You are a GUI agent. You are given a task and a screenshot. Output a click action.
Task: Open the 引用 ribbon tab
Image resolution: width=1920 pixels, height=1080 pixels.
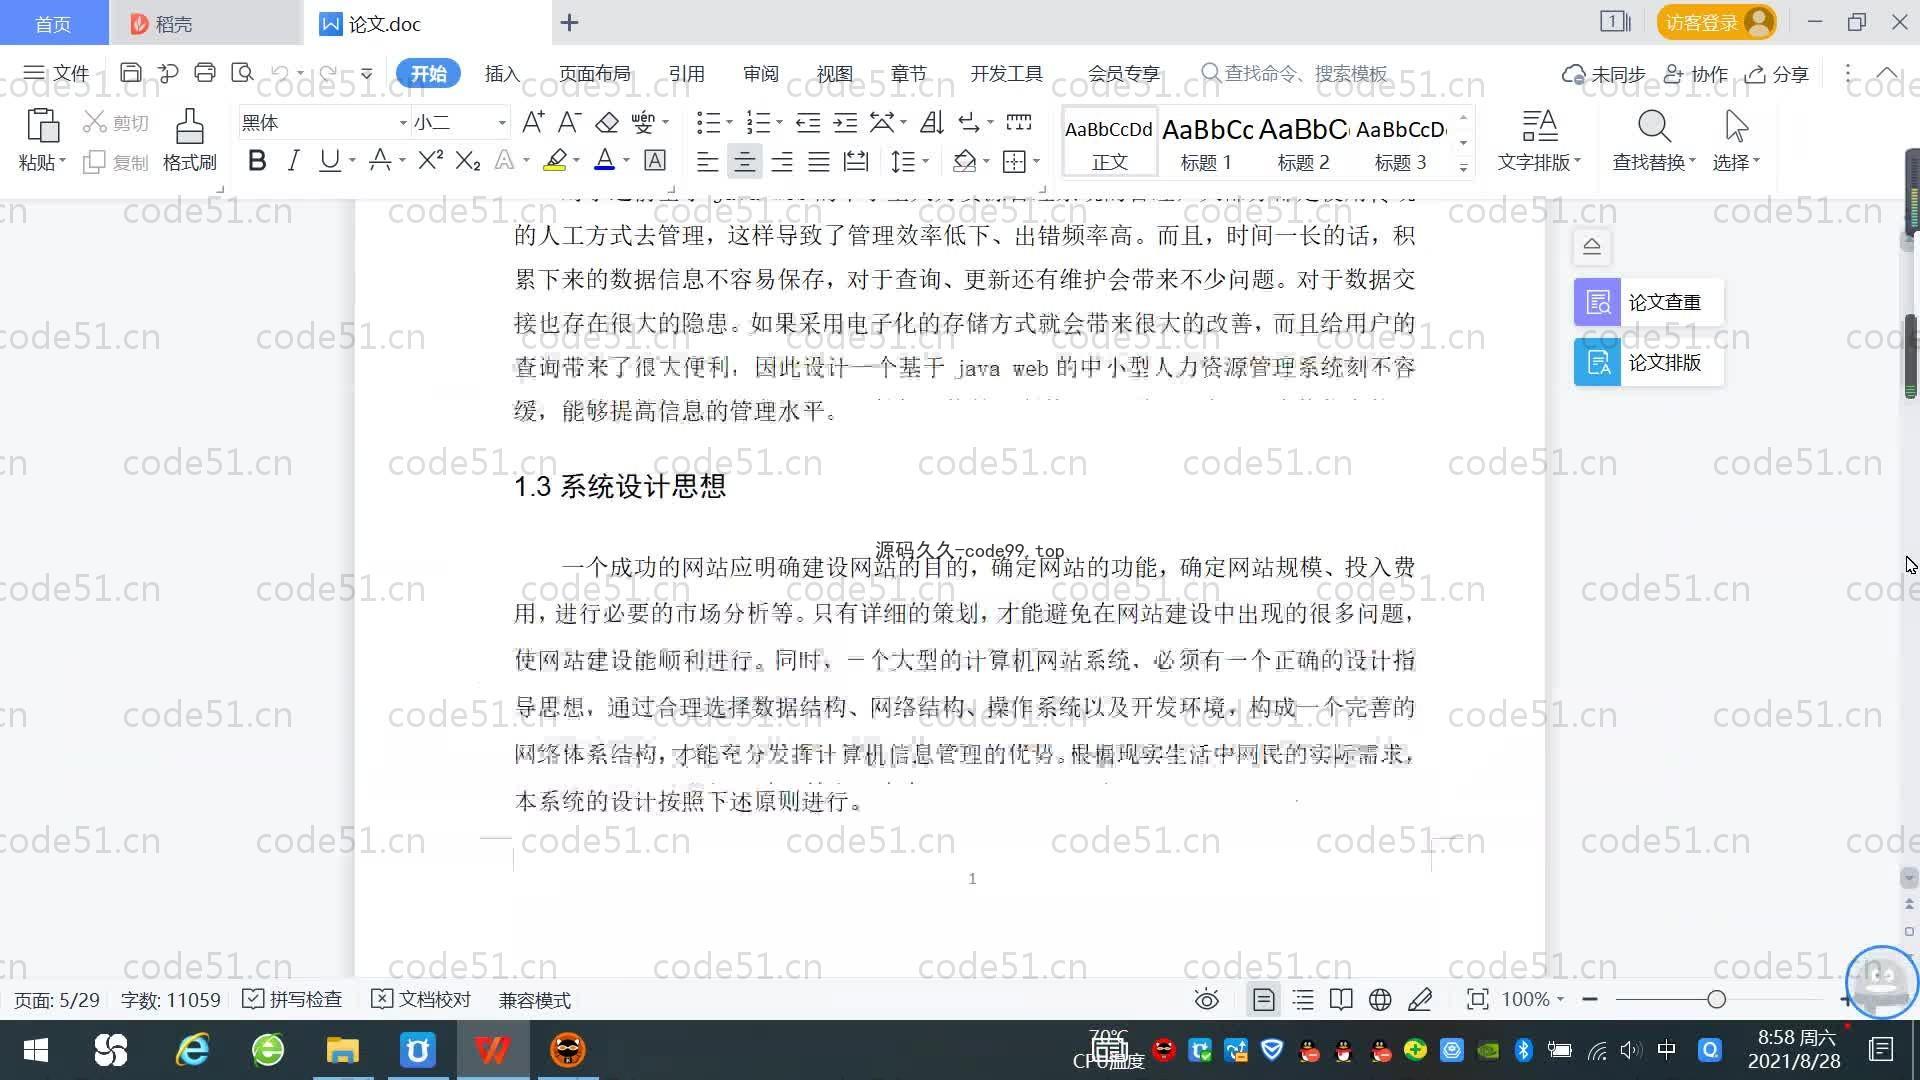686,74
